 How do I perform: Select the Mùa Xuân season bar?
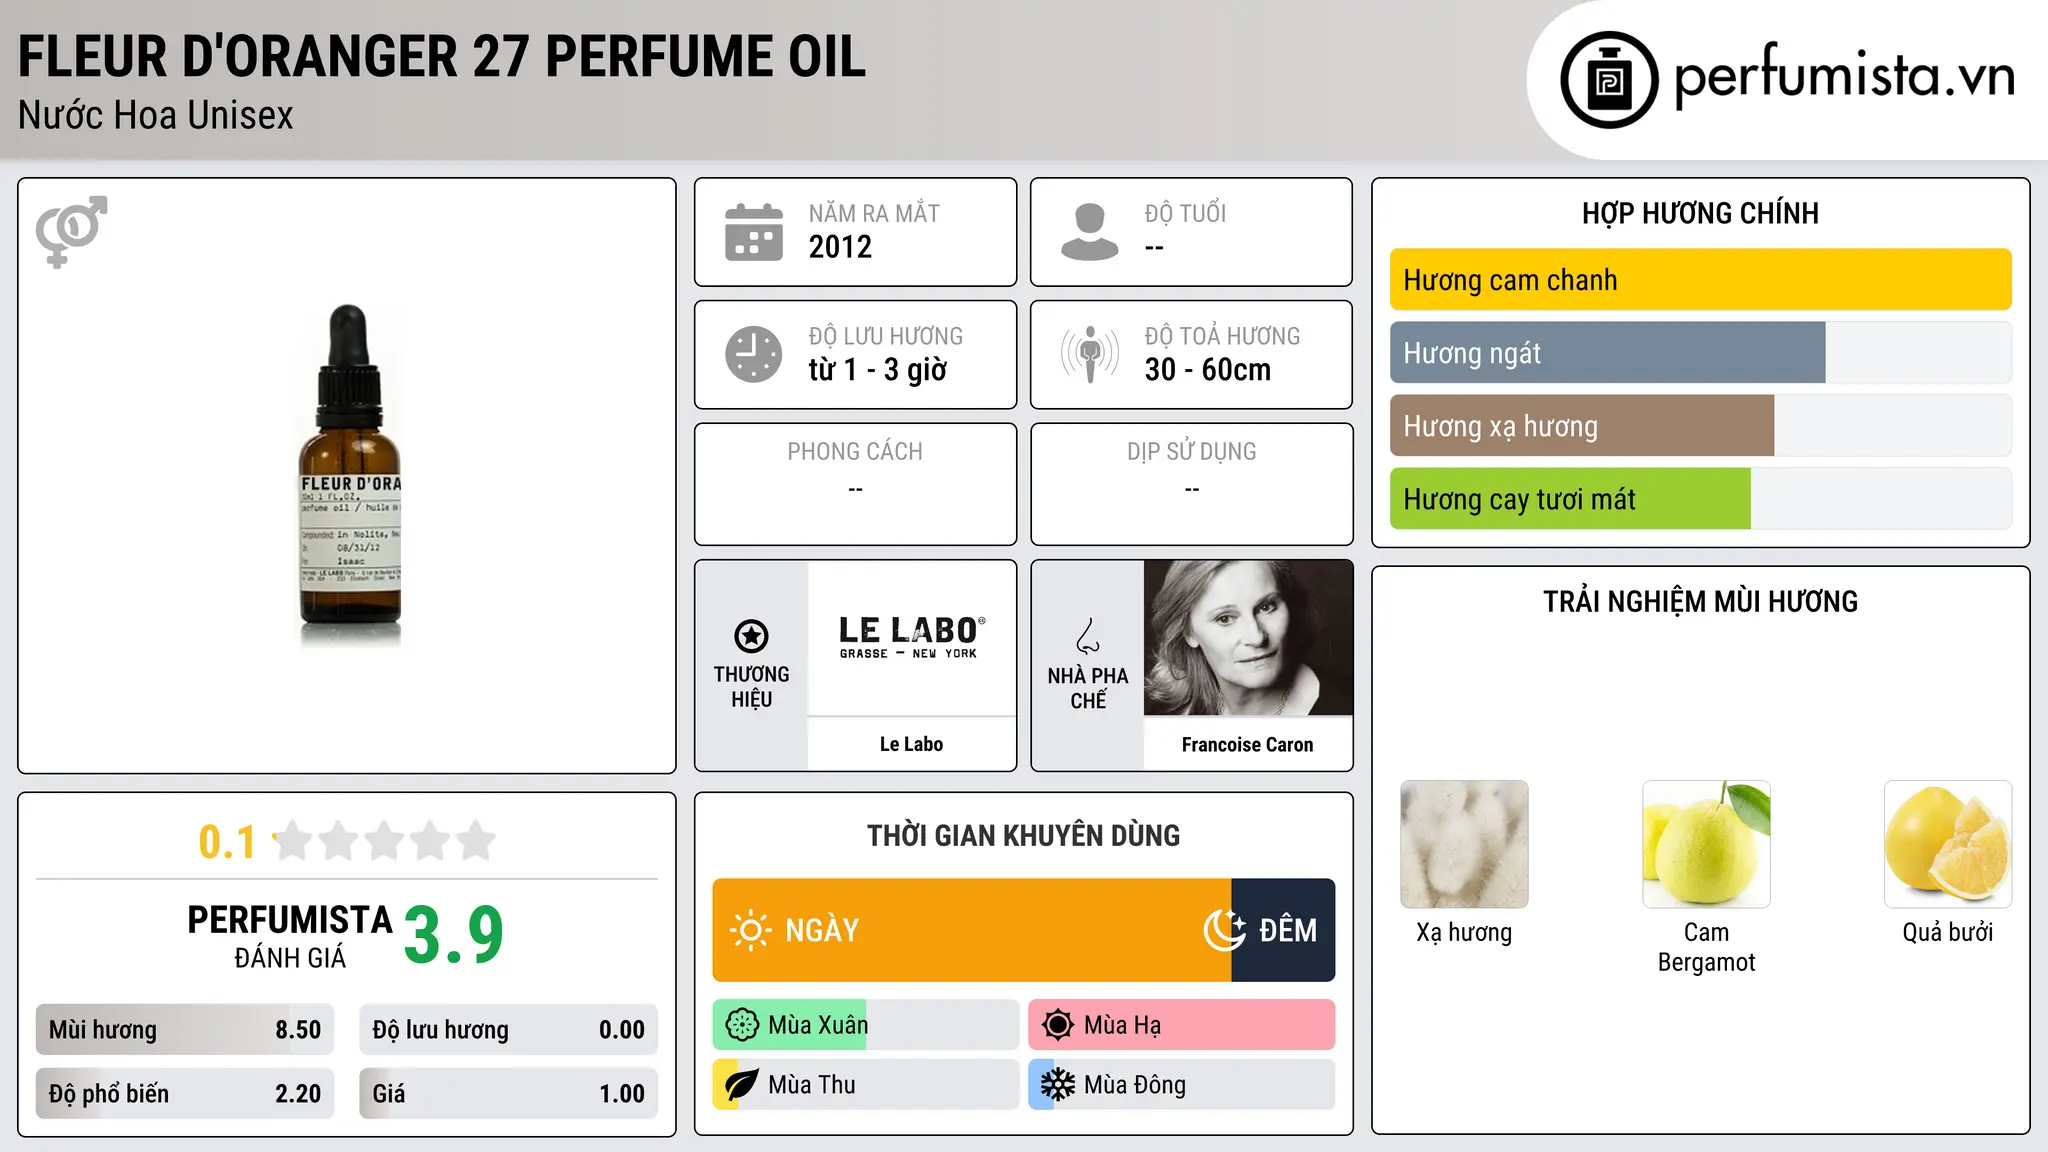865,1025
